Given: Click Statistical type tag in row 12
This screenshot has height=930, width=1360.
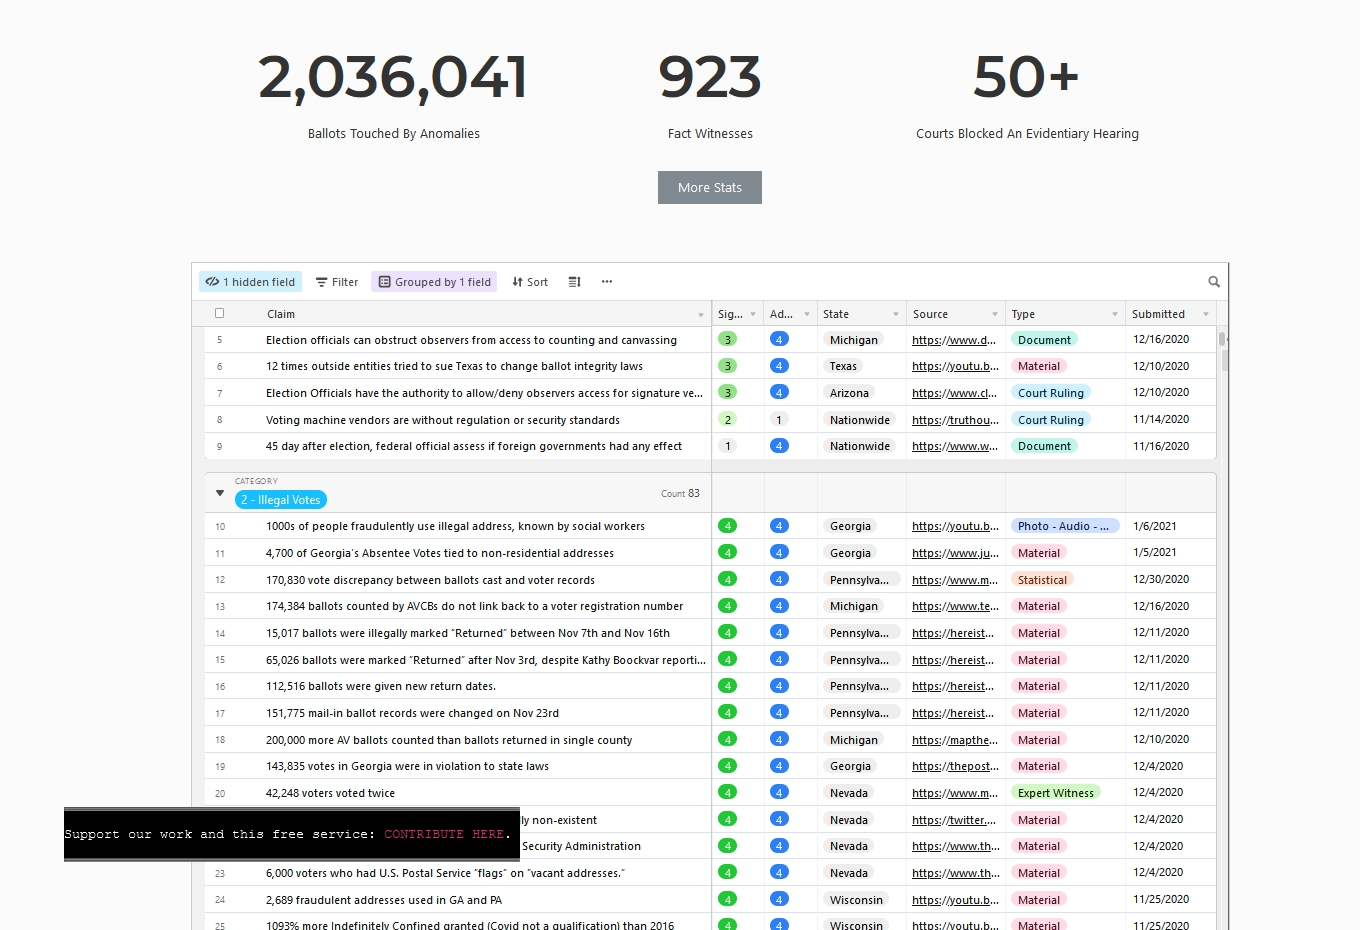Looking at the screenshot, I should click(1042, 580).
